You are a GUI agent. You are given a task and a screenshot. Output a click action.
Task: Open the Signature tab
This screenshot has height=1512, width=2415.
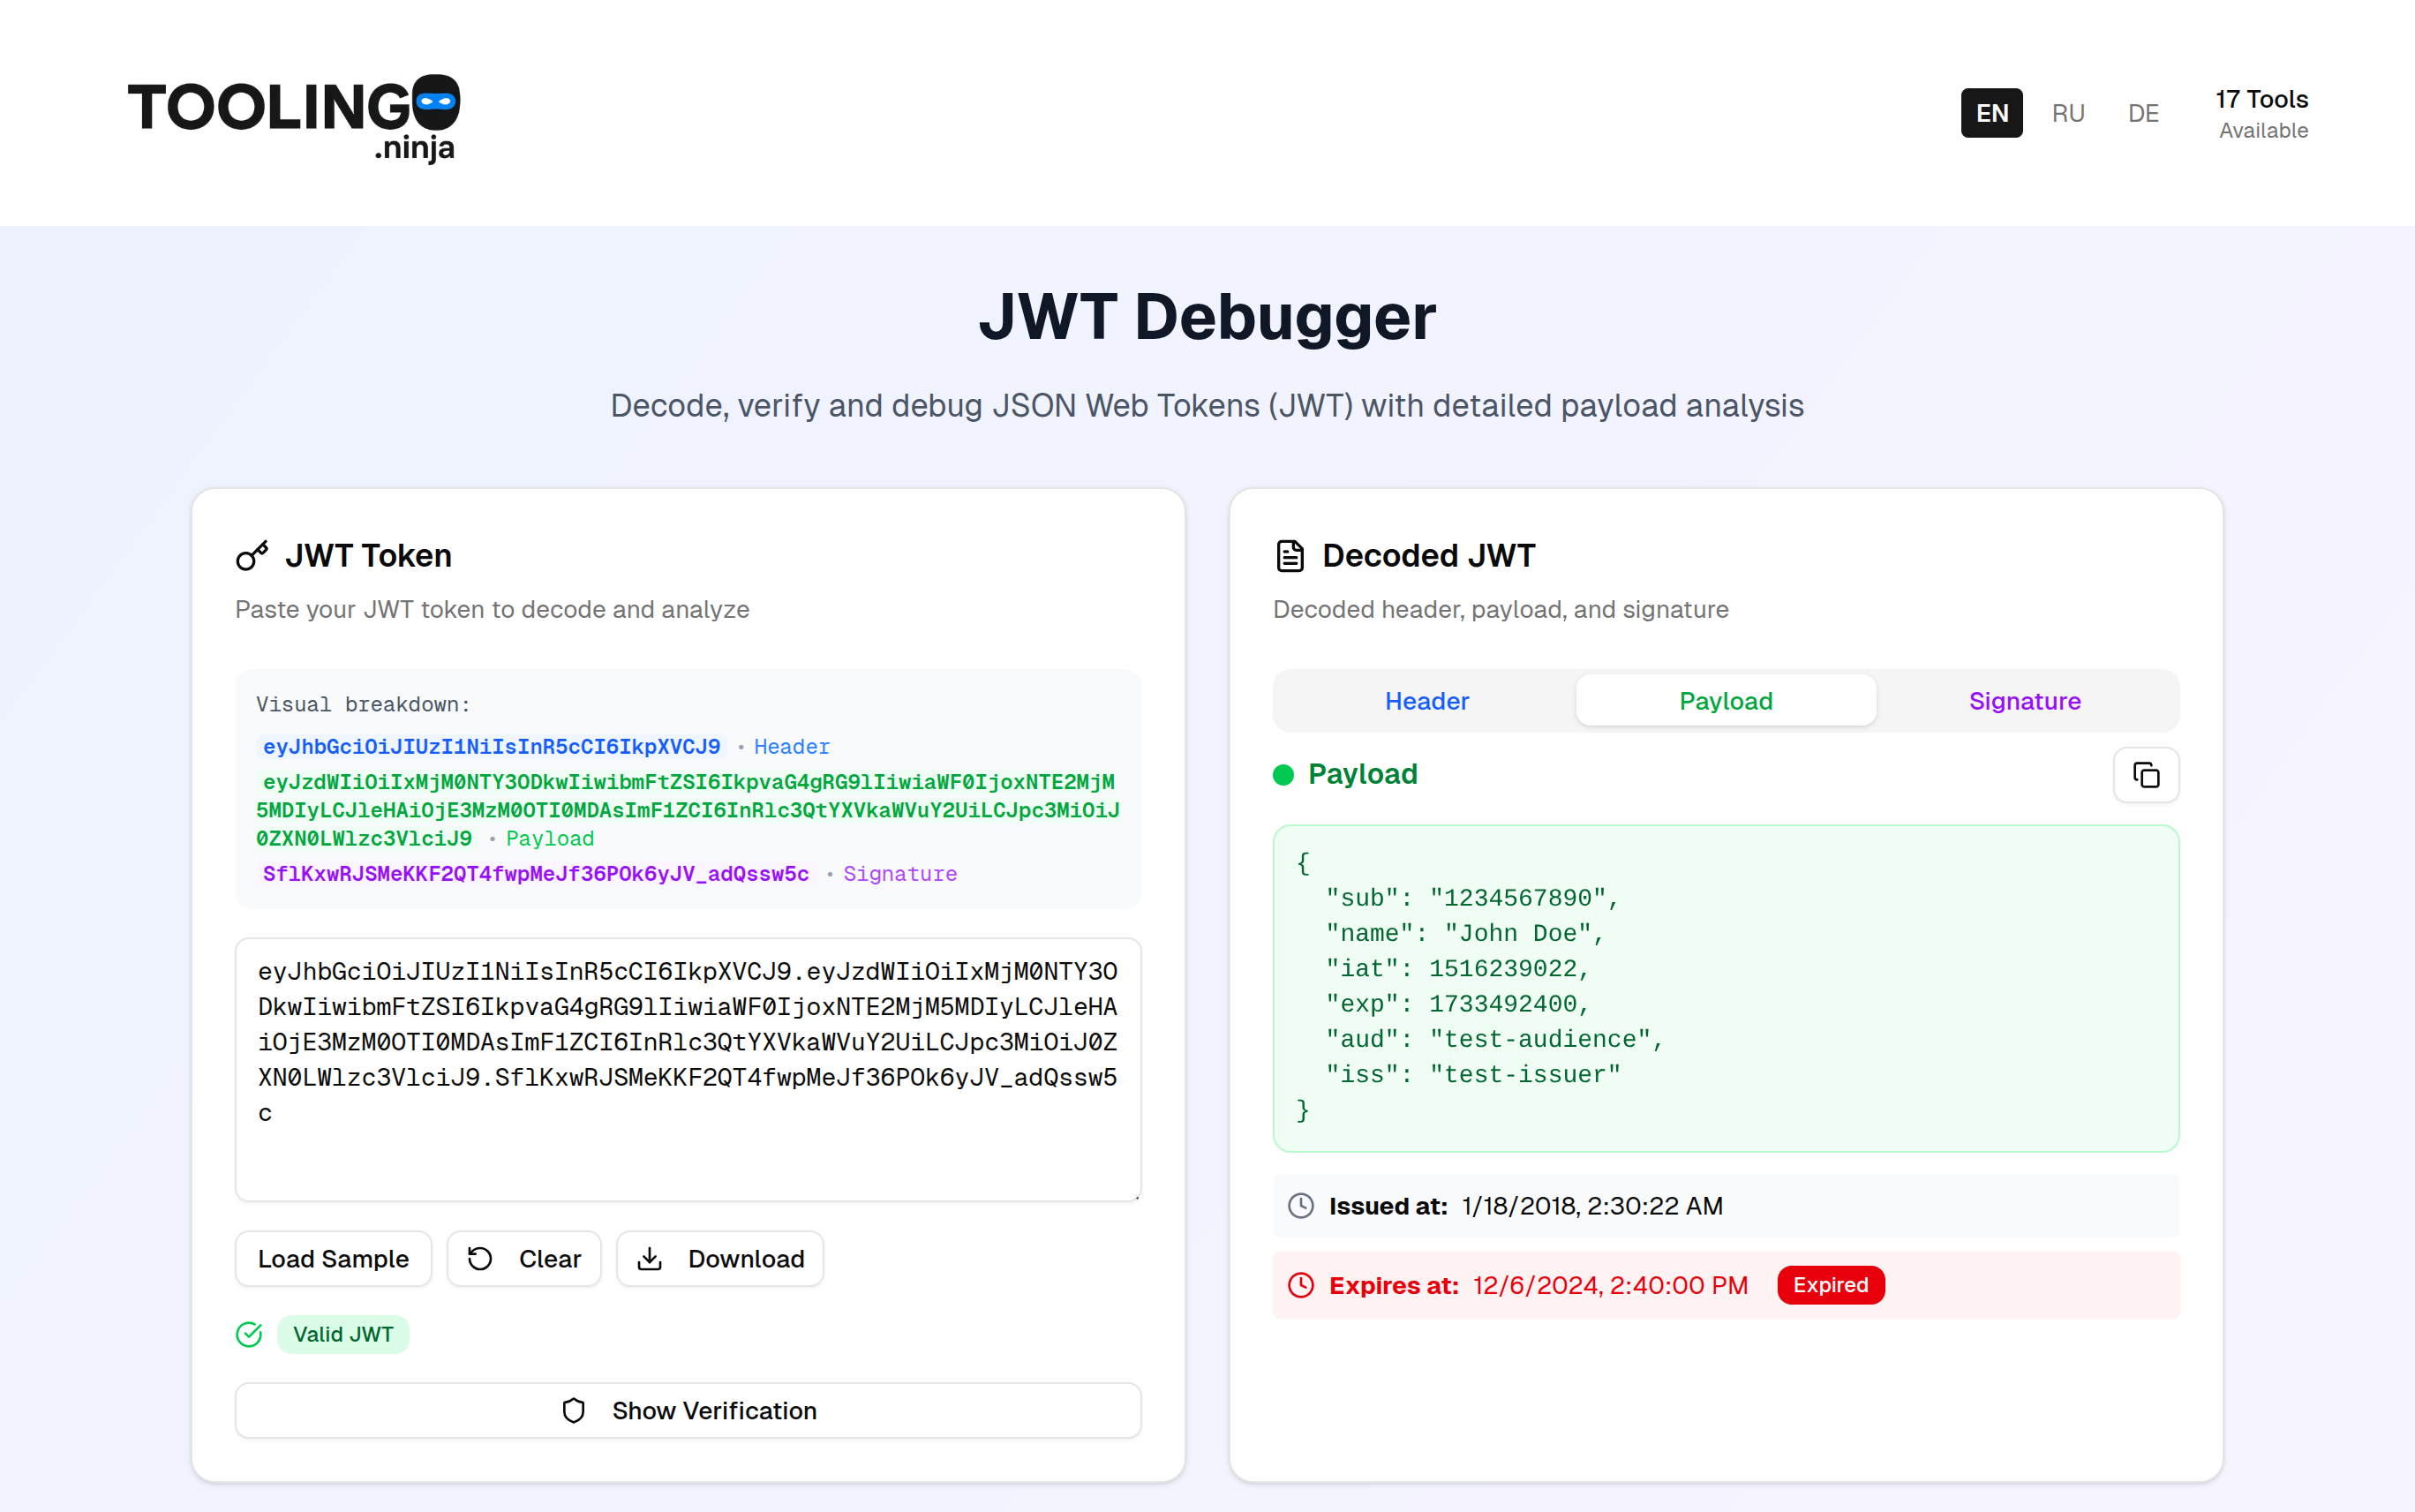[2025, 701]
